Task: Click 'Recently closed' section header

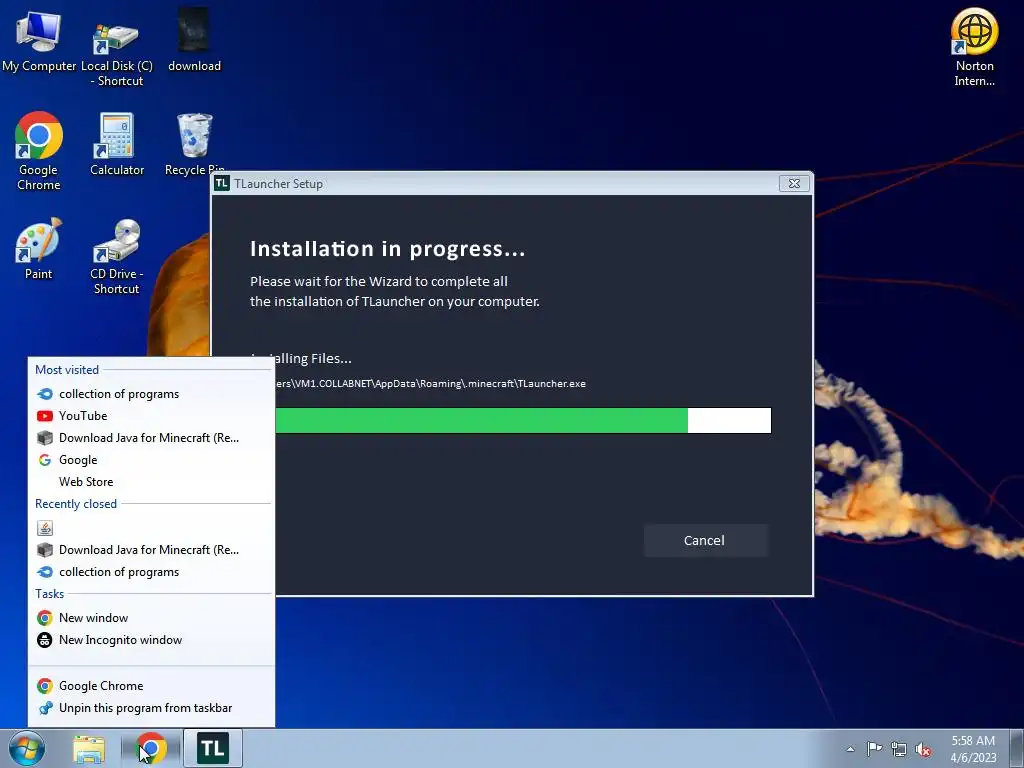Action: coord(76,504)
